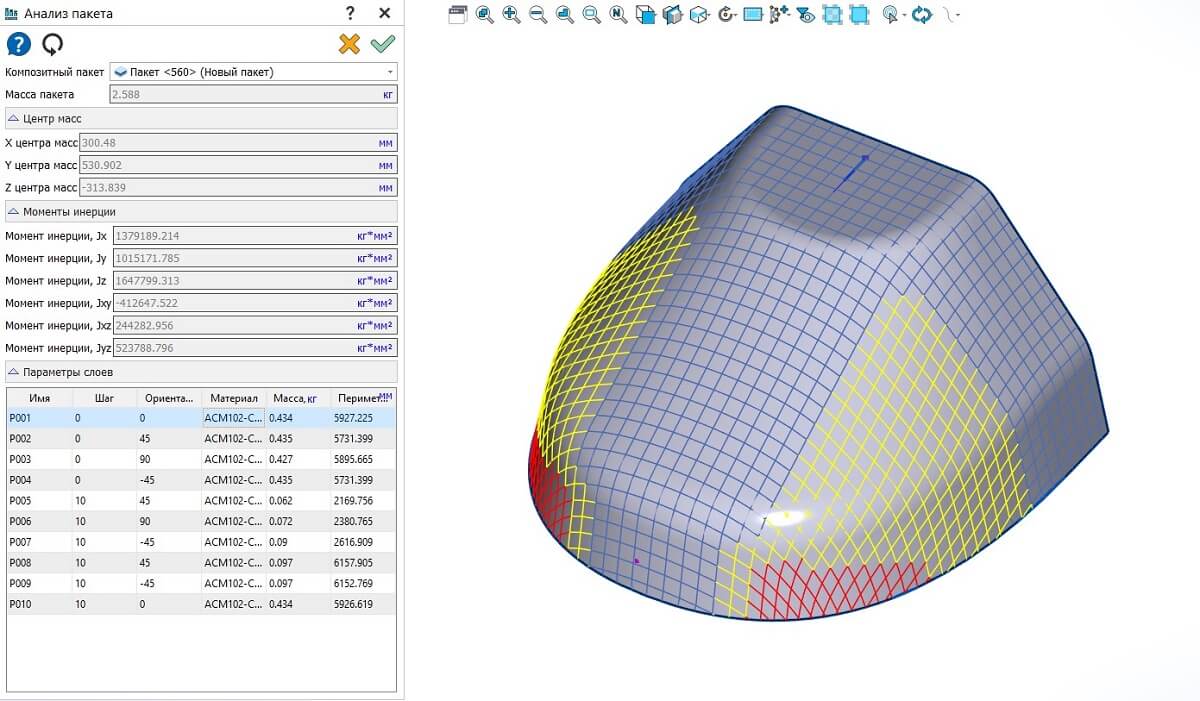Sort by the Имя column header

pyautogui.click(x=39, y=398)
